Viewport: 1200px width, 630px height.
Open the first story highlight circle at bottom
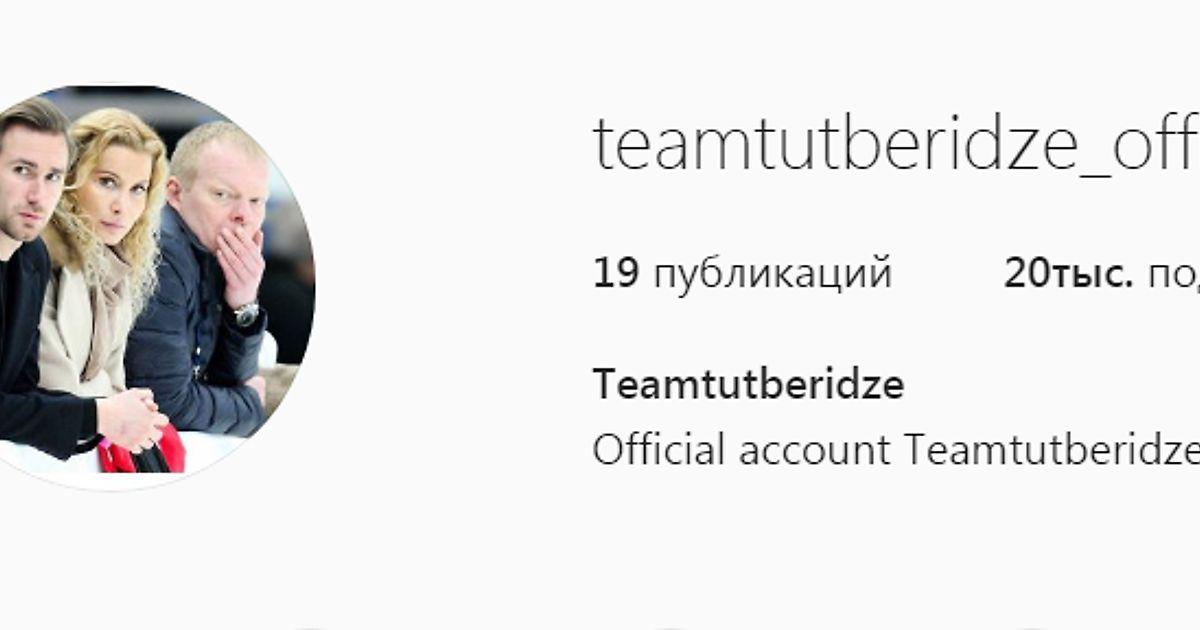[x=308, y=626]
